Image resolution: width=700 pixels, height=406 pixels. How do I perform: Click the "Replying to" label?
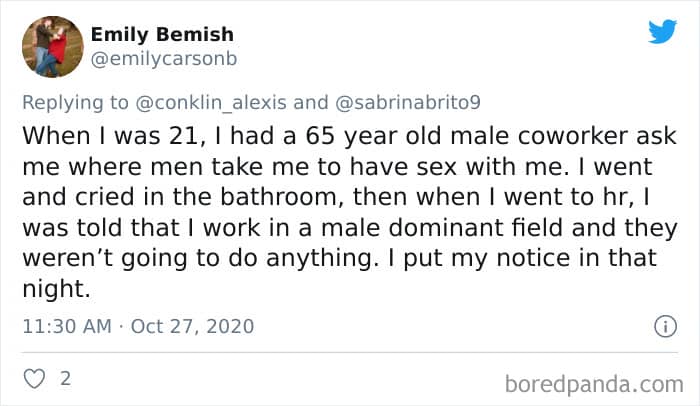point(76,104)
